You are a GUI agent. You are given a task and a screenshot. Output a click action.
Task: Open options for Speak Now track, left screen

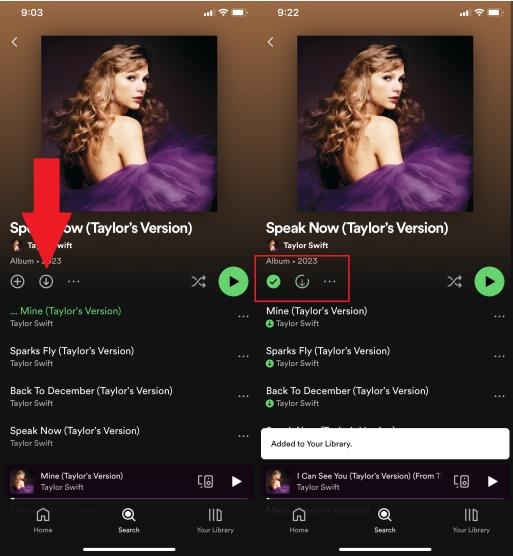pyautogui.click(x=243, y=436)
